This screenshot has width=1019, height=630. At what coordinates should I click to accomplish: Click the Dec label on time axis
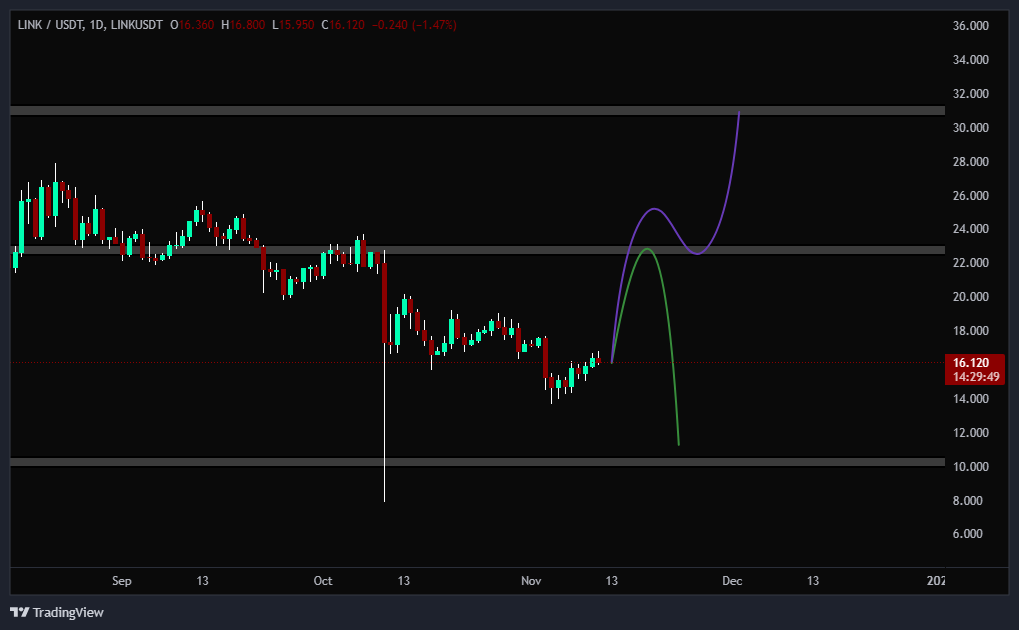(x=732, y=581)
